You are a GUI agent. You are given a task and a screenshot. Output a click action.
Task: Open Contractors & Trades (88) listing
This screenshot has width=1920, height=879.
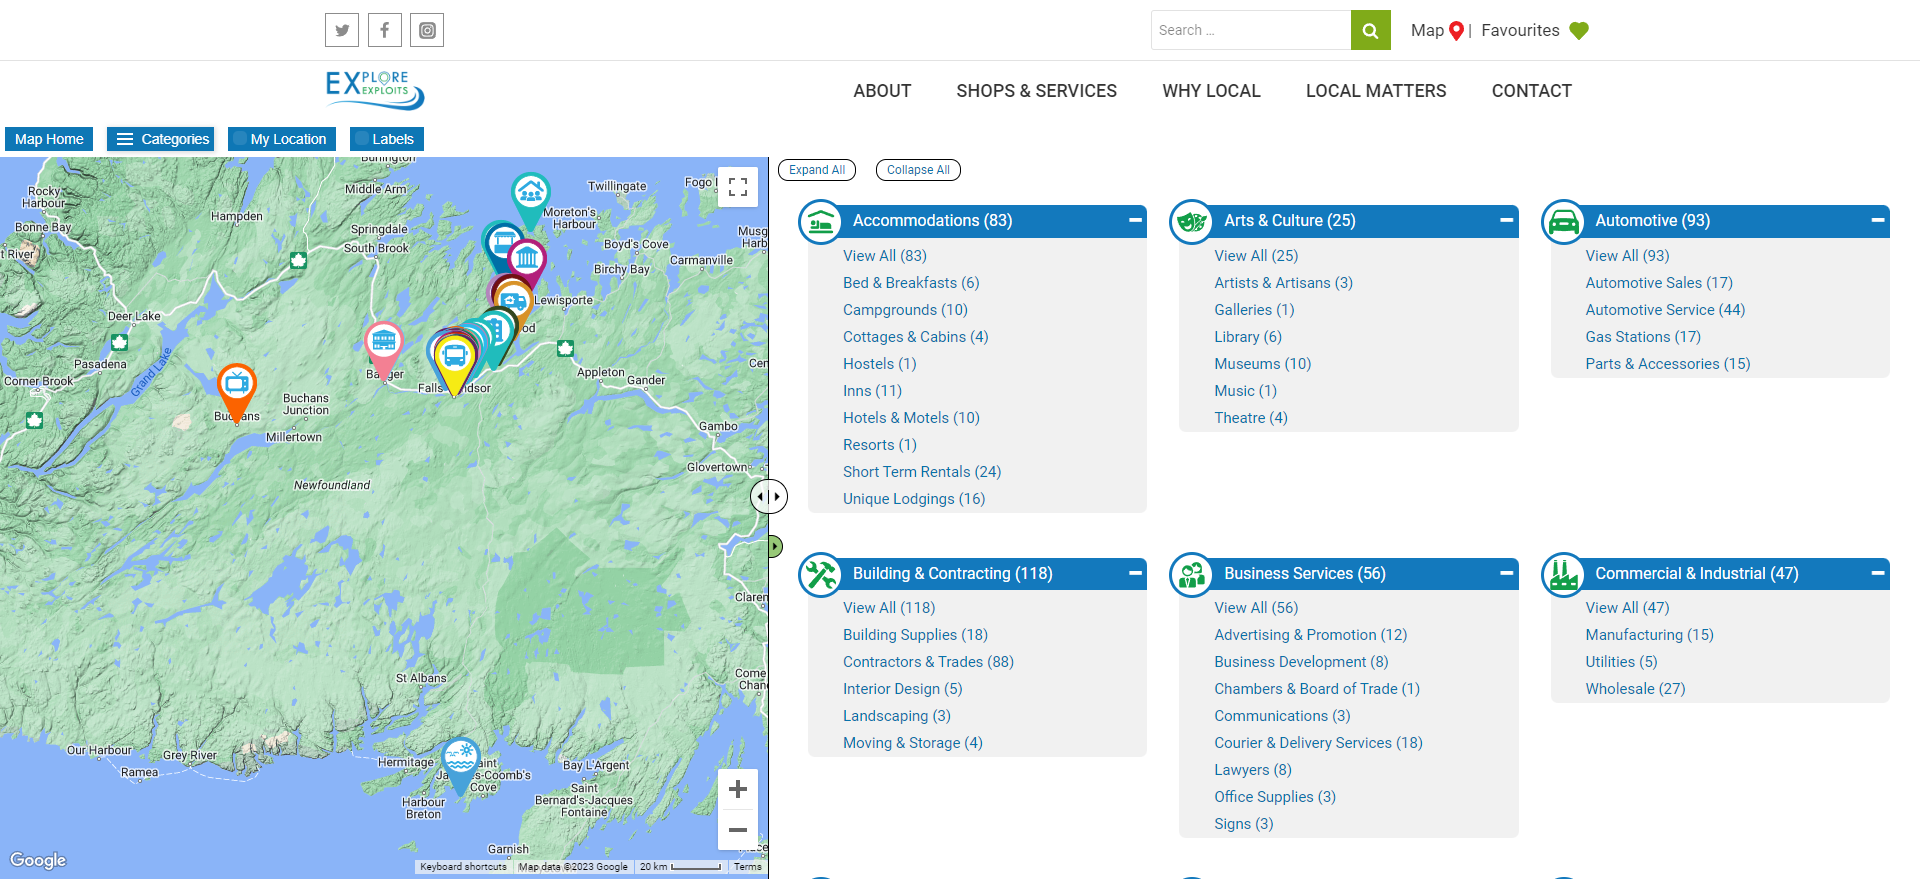pos(928,662)
